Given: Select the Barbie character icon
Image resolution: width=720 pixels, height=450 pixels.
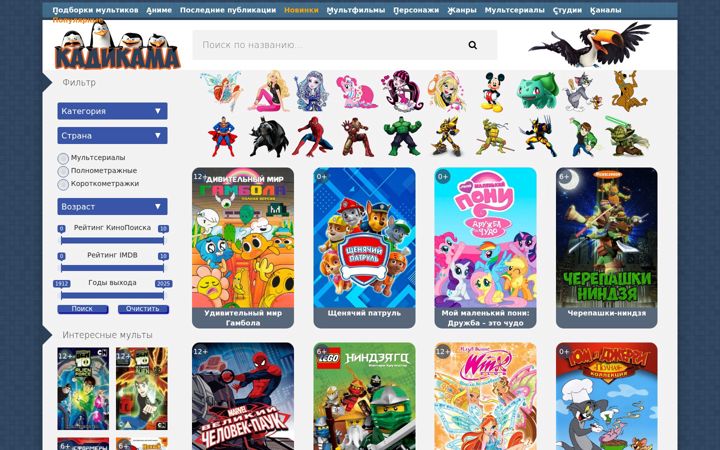Looking at the screenshot, I should coord(269,91).
